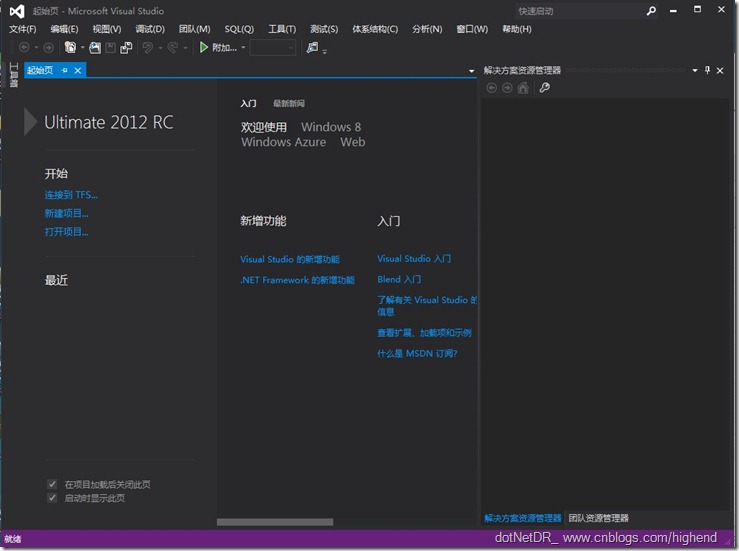Click the 打开项目... link
This screenshot has height=551, width=739.
tap(66, 231)
